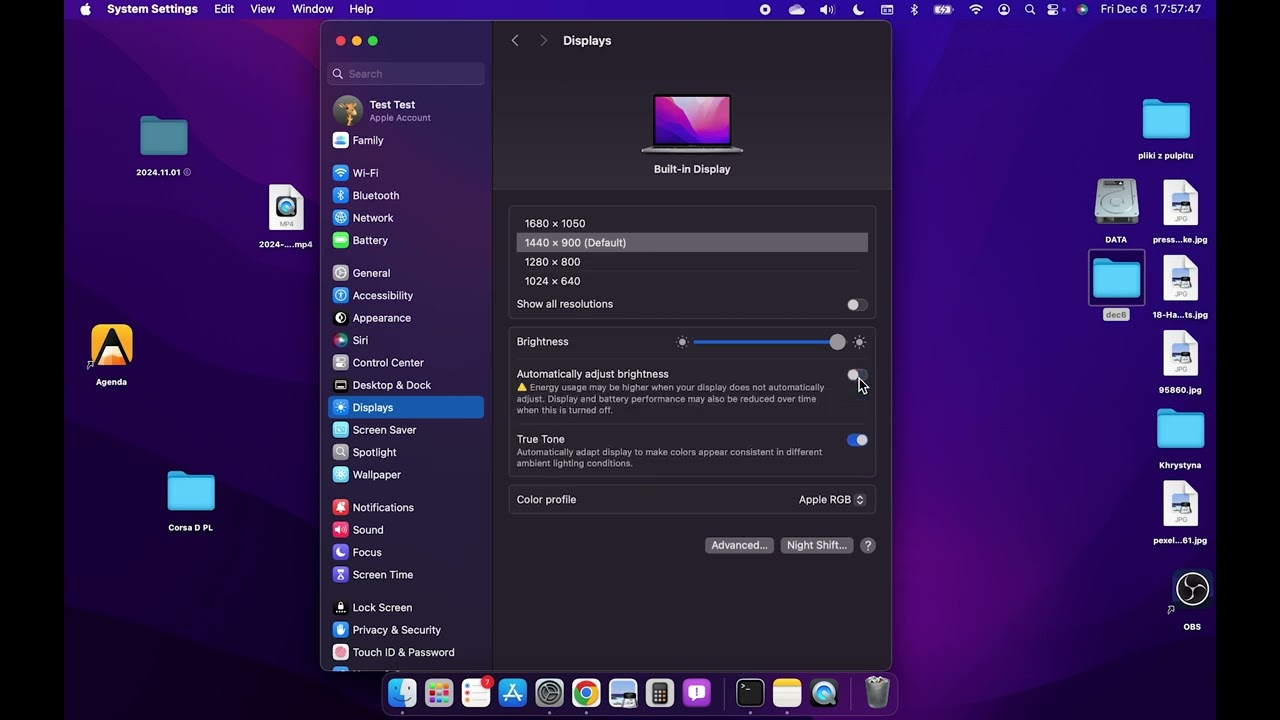Open Family settings in sidebar
Viewport: 1280px width, 720px height.
[406, 141]
